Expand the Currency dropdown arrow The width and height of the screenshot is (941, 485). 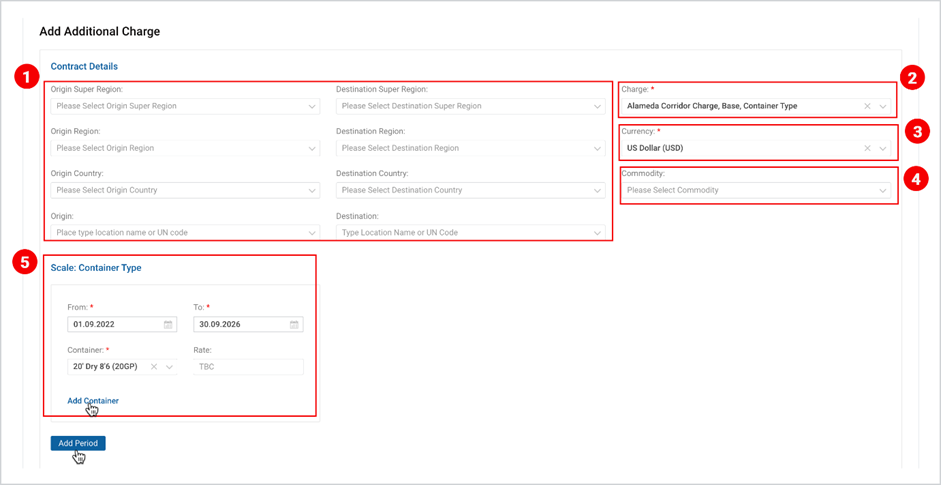click(x=883, y=148)
